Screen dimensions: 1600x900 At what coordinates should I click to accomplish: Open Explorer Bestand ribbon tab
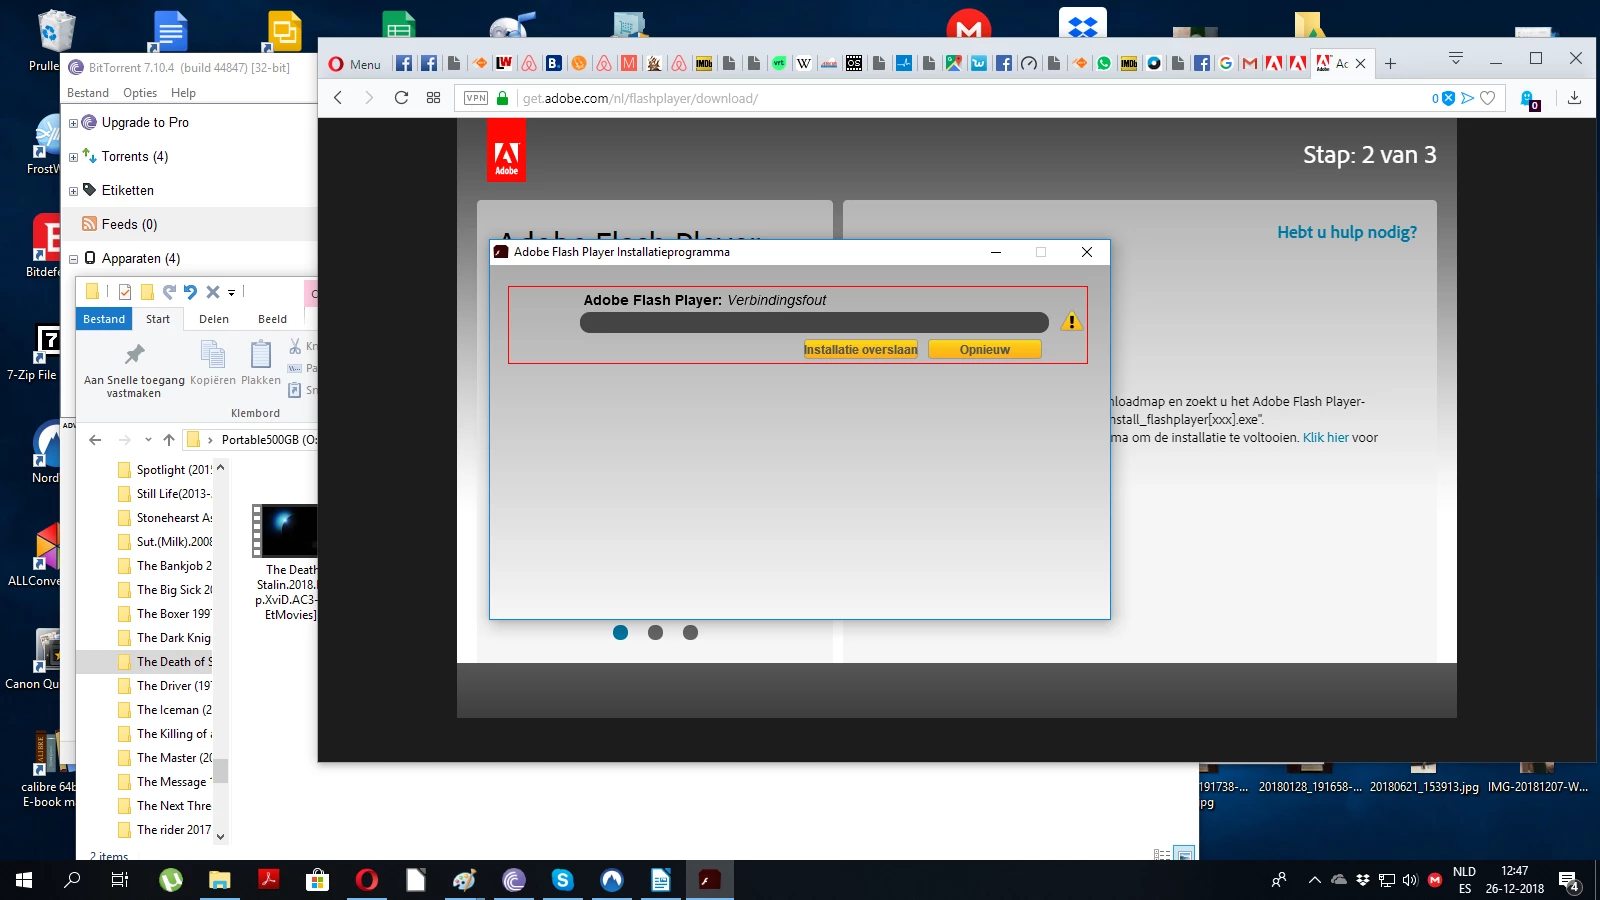pyautogui.click(x=104, y=319)
